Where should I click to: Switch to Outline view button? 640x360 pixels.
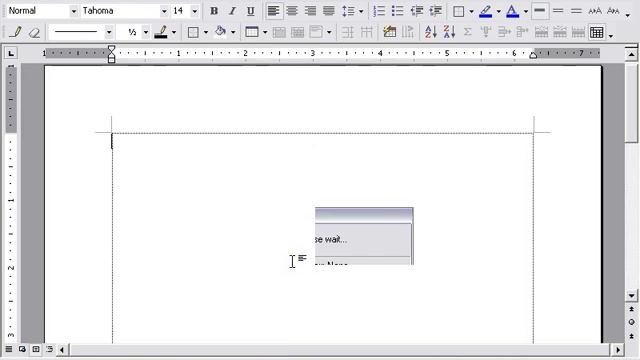tap(49, 349)
